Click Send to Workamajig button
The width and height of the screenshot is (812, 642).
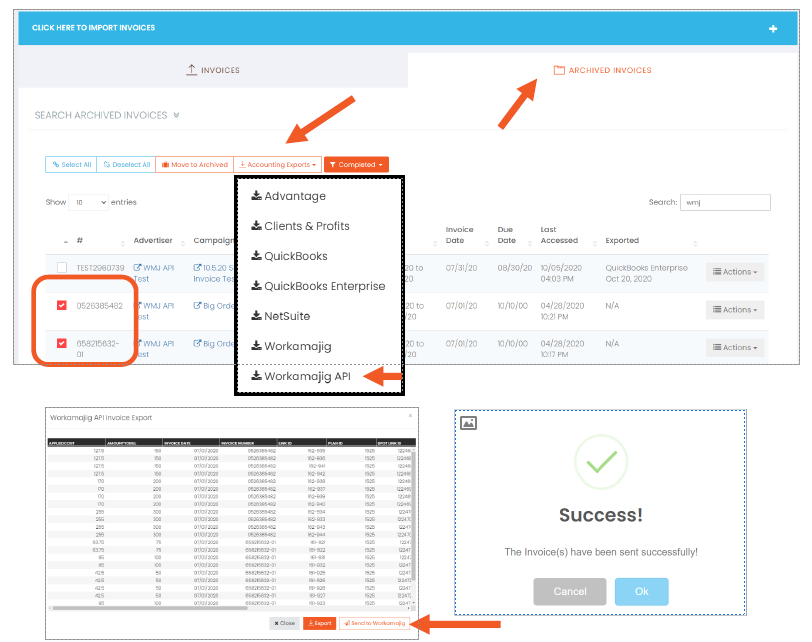[374, 623]
